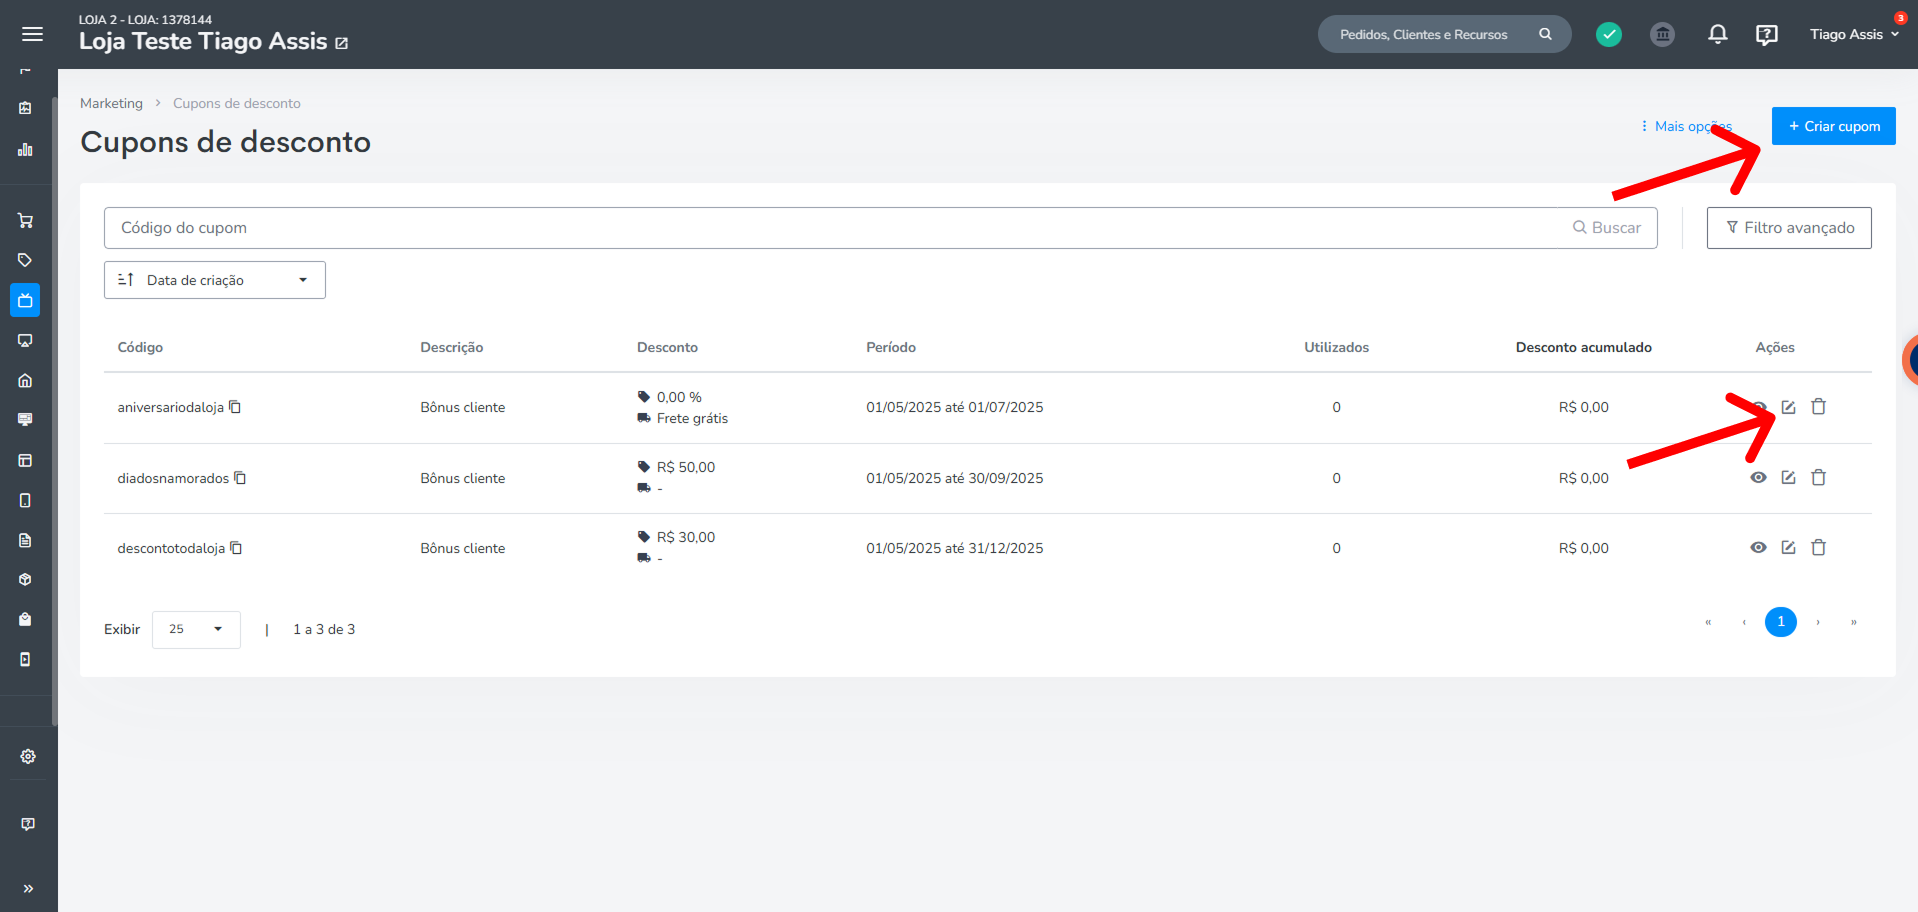This screenshot has height=912, width=1918.
Task: Open the Data de criação sort dropdown
Action: 215,280
